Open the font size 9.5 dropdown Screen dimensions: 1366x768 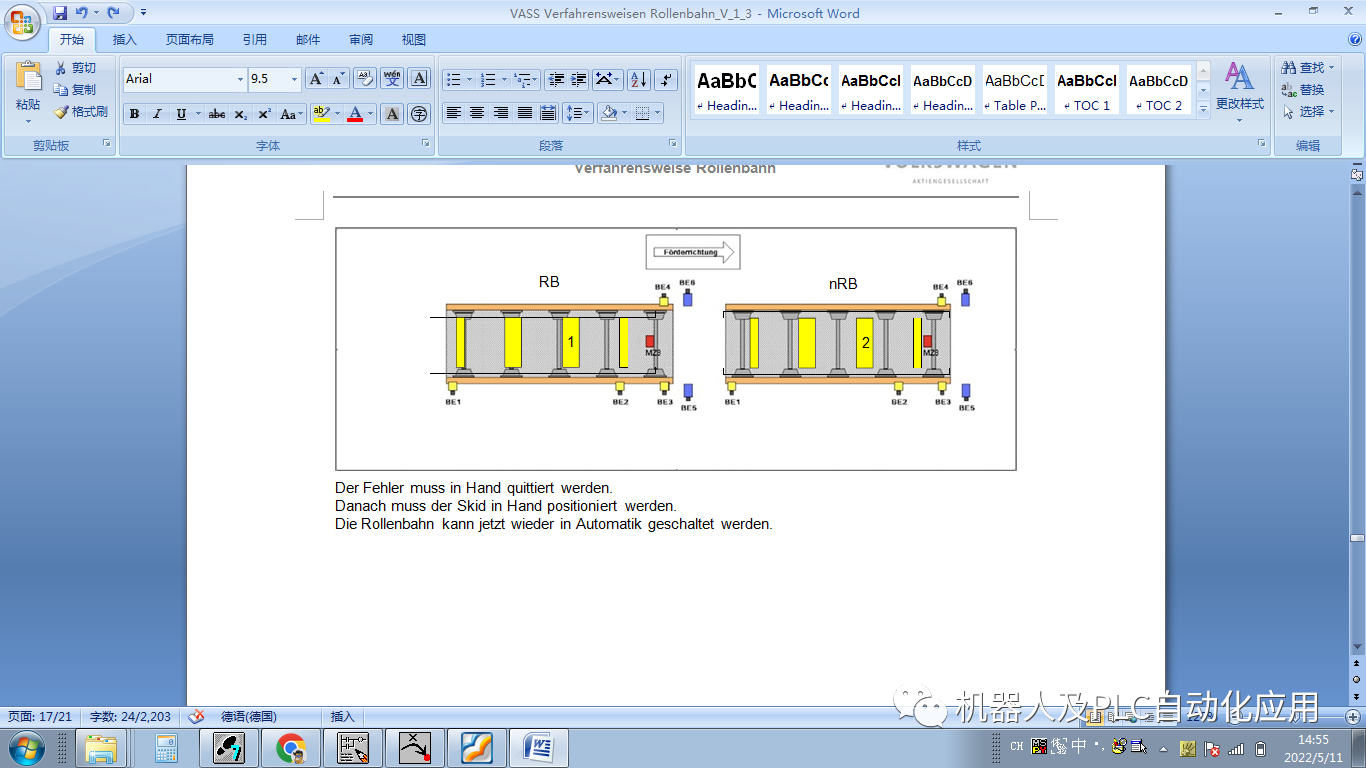[x=295, y=79]
